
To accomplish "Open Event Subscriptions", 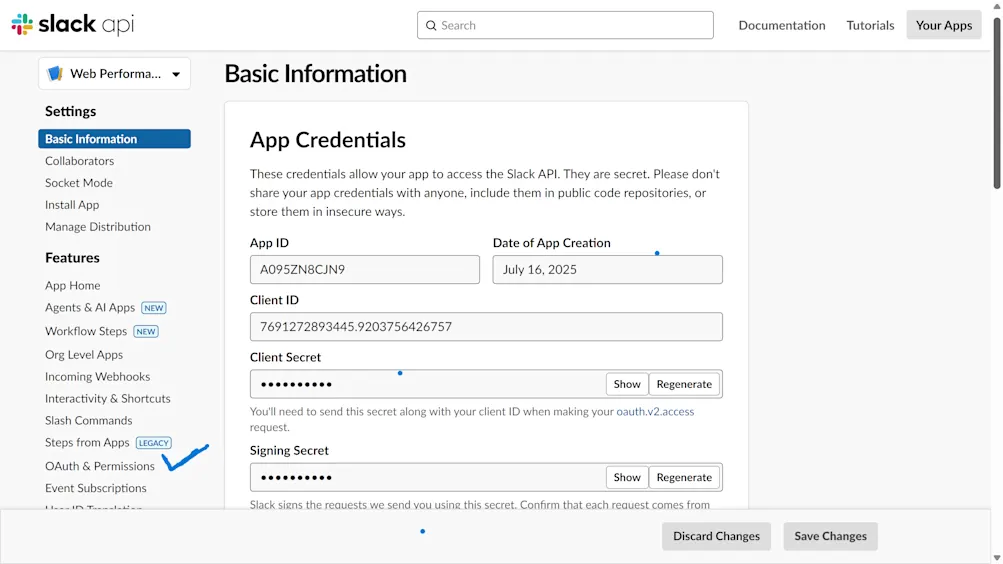I will (x=95, y=488).
